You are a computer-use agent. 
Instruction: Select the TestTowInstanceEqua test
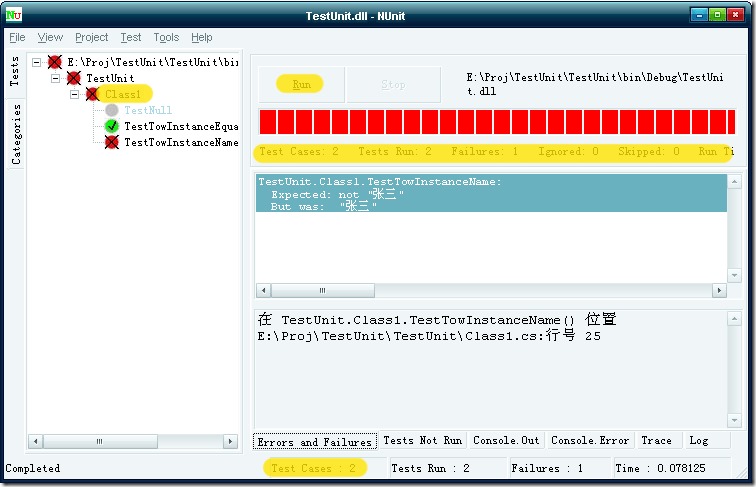[x=181, y=126]
